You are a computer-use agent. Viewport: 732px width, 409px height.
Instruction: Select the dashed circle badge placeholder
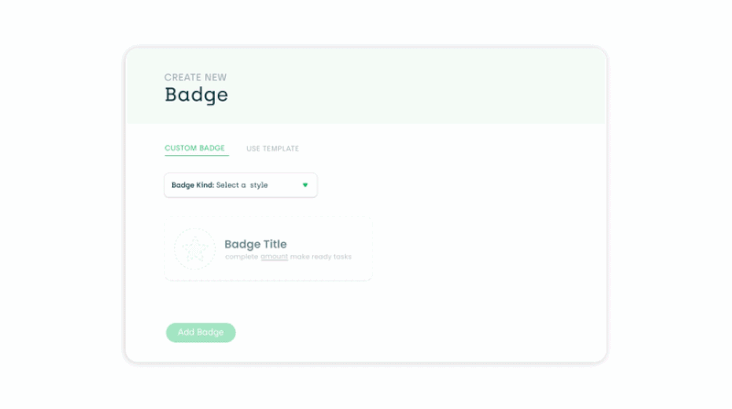[x=195, y=249]
